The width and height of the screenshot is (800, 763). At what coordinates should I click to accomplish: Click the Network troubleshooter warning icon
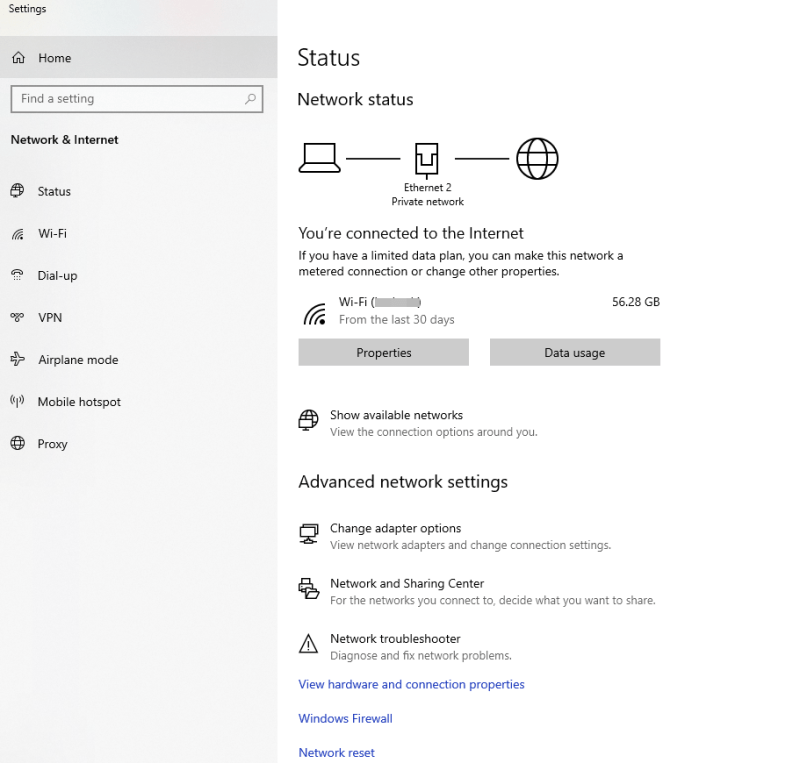pyautogui.click(x=308, y=644)
